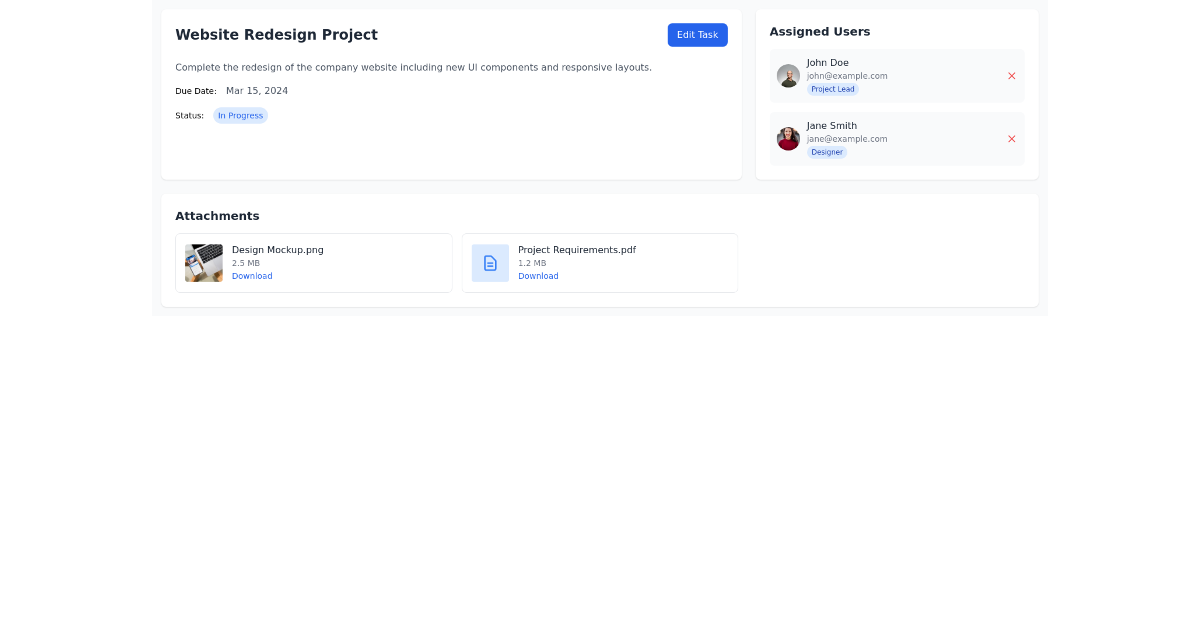Open the Due Date field

pyautogui.click(x=256, y=90)
